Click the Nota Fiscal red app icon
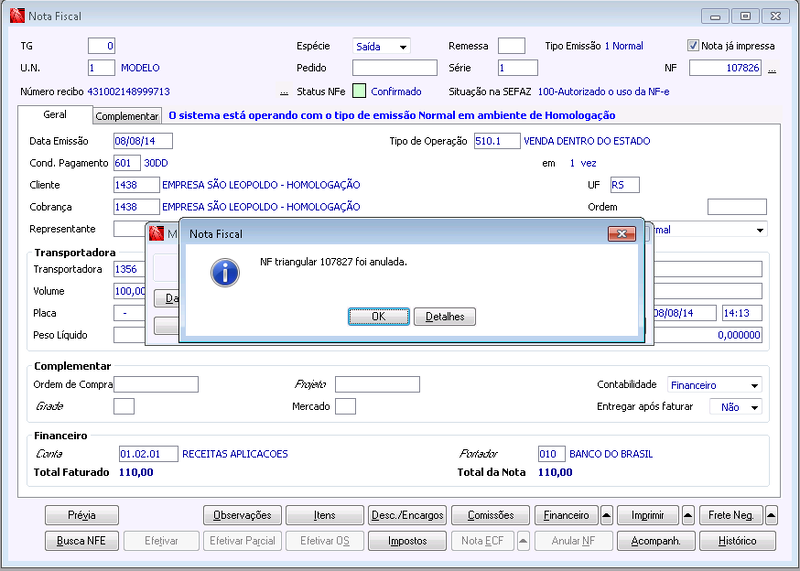800x571 pixels. coord(17,15)
